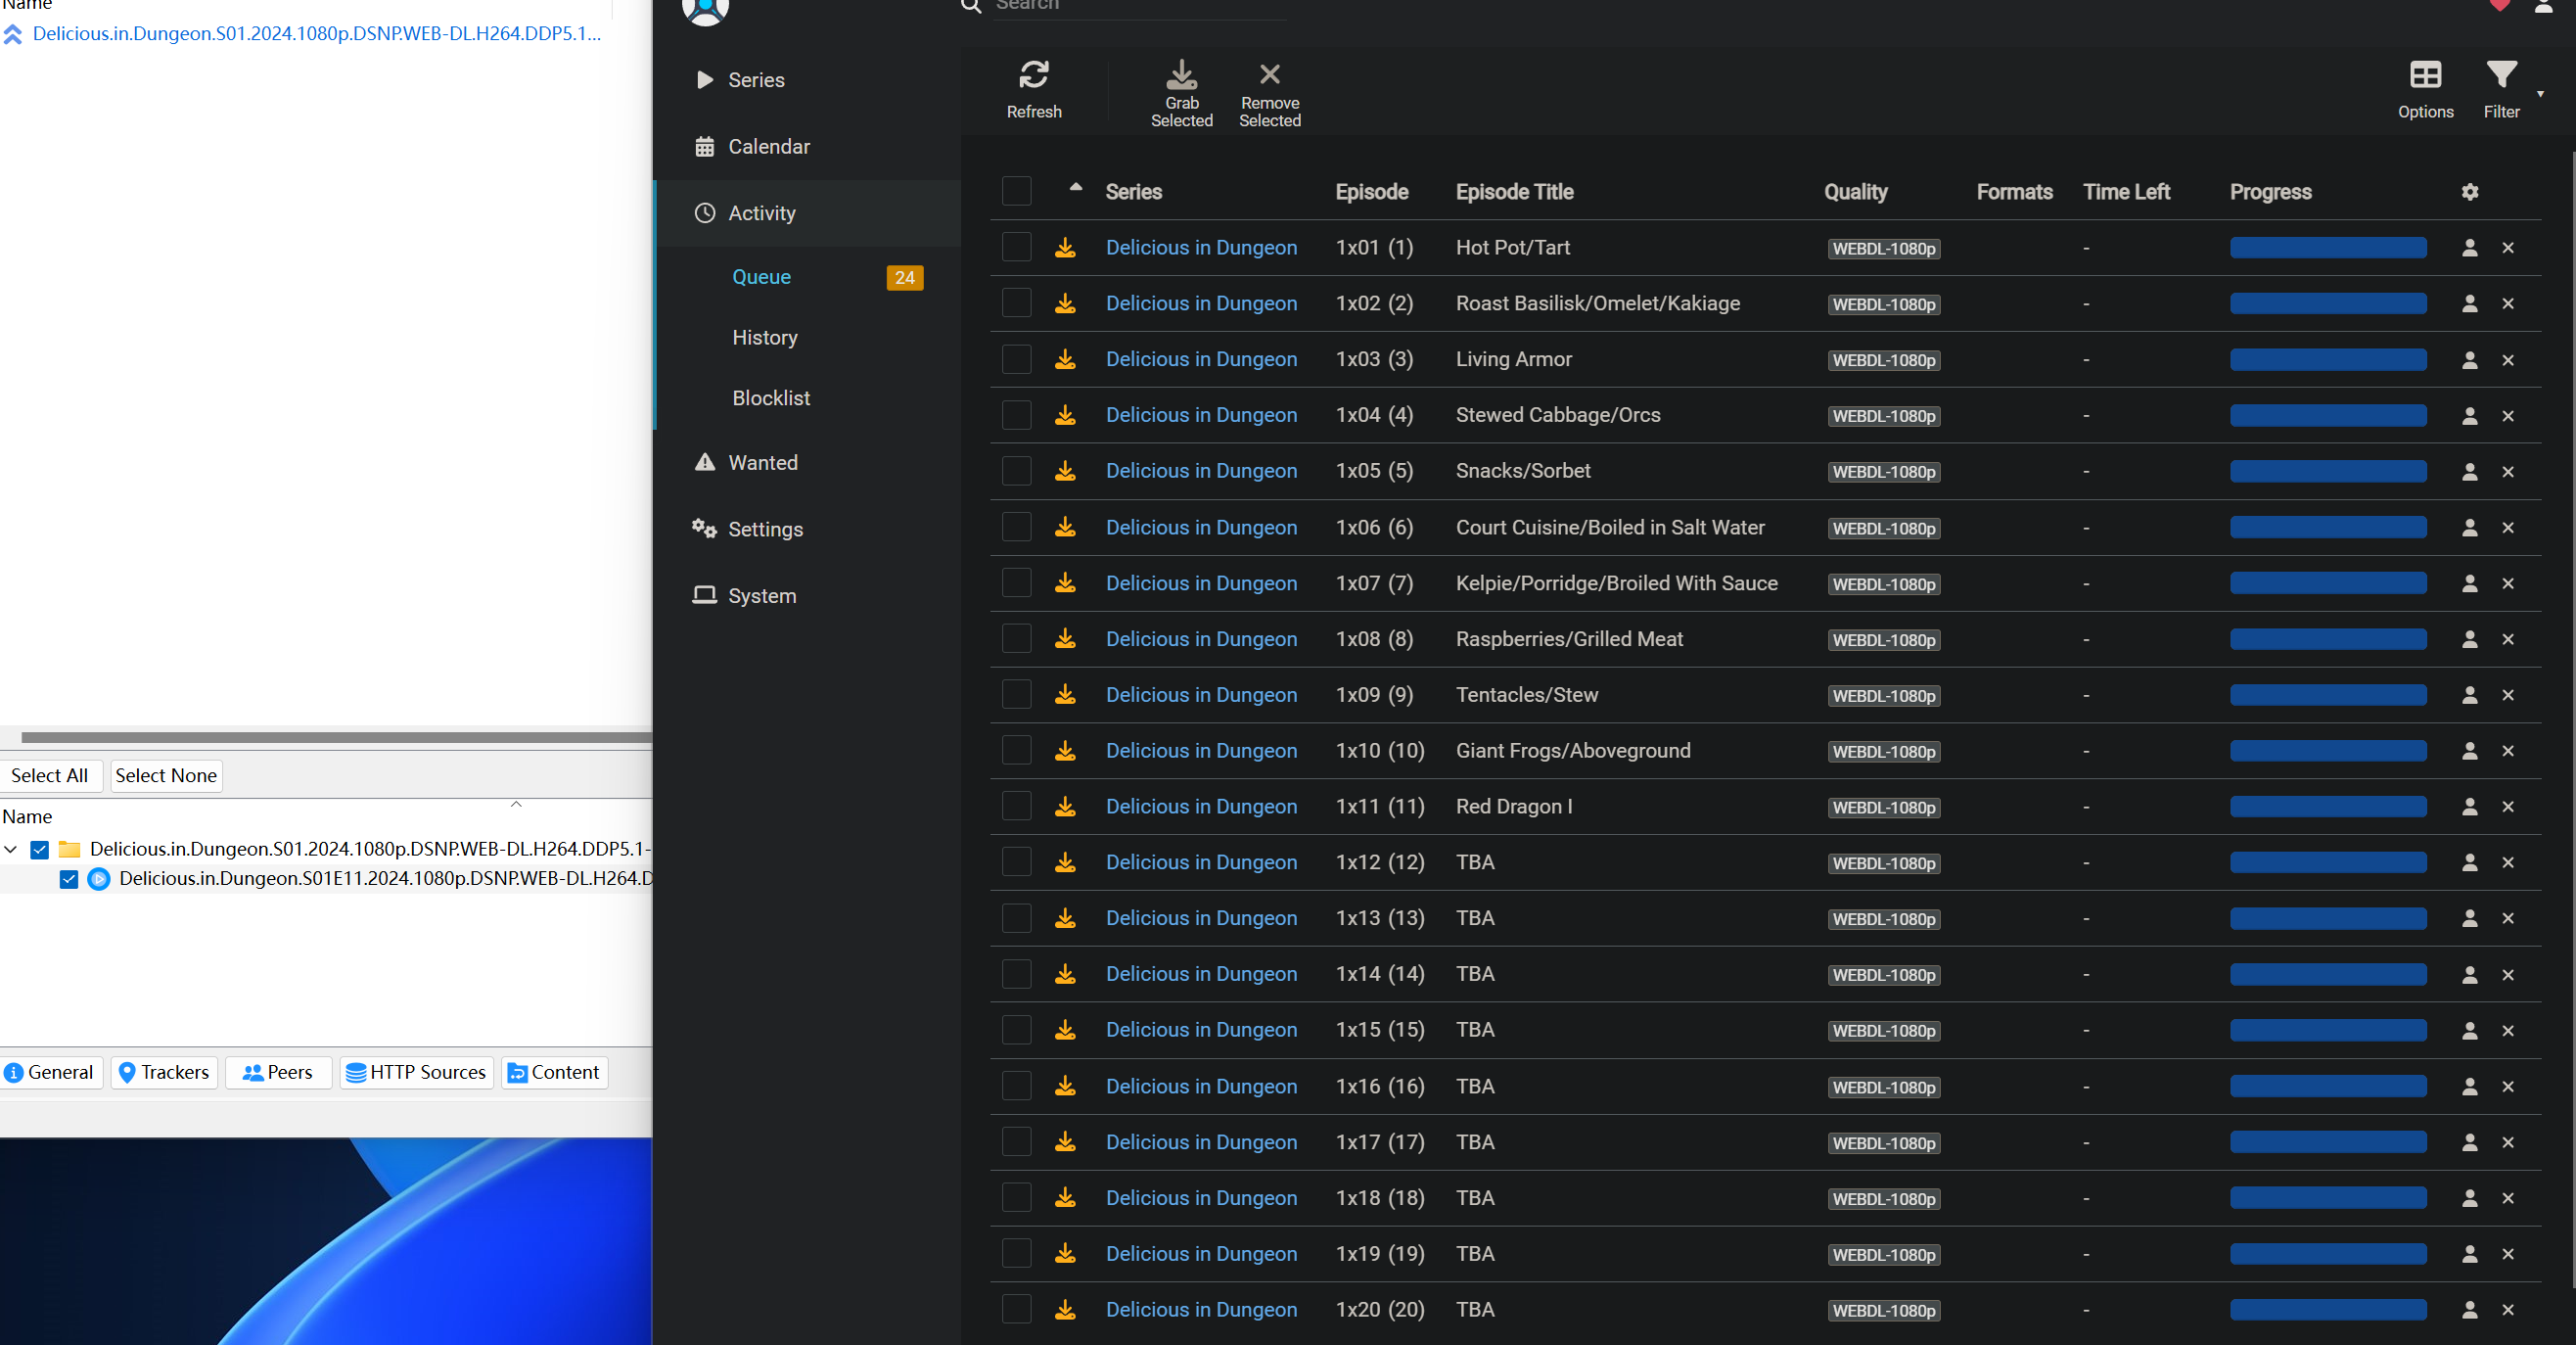Collapse the Delicious.in.Dungeon.S01 folder tree
2576x1345 pixels.
11,849
